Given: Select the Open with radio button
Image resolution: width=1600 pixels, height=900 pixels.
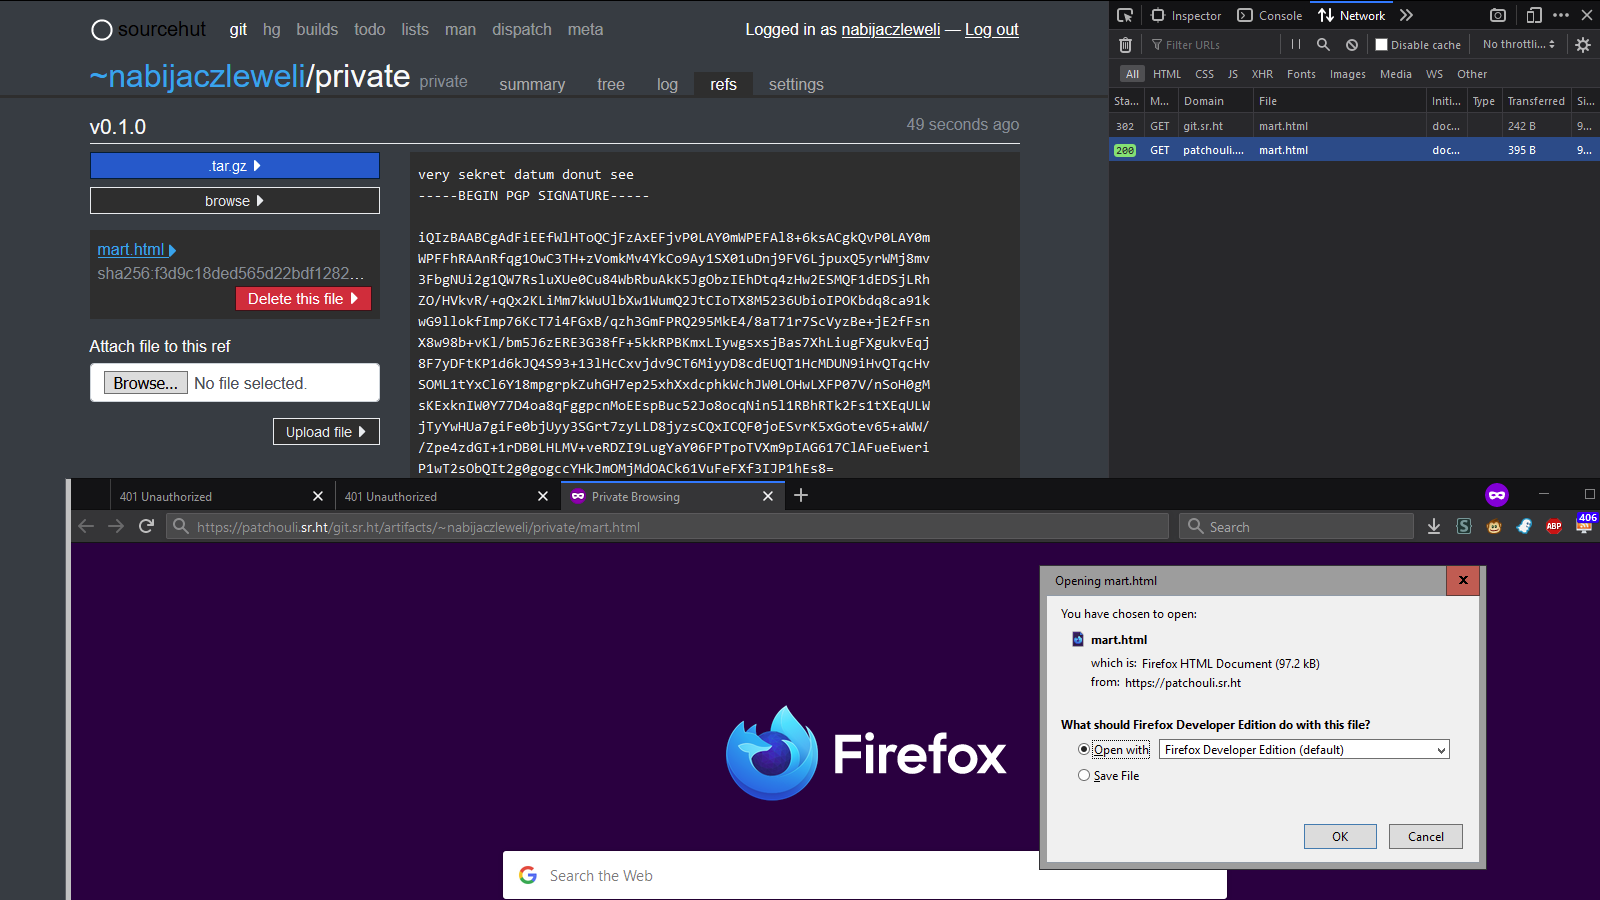Looking at the screenshot, I should 1084,749.
